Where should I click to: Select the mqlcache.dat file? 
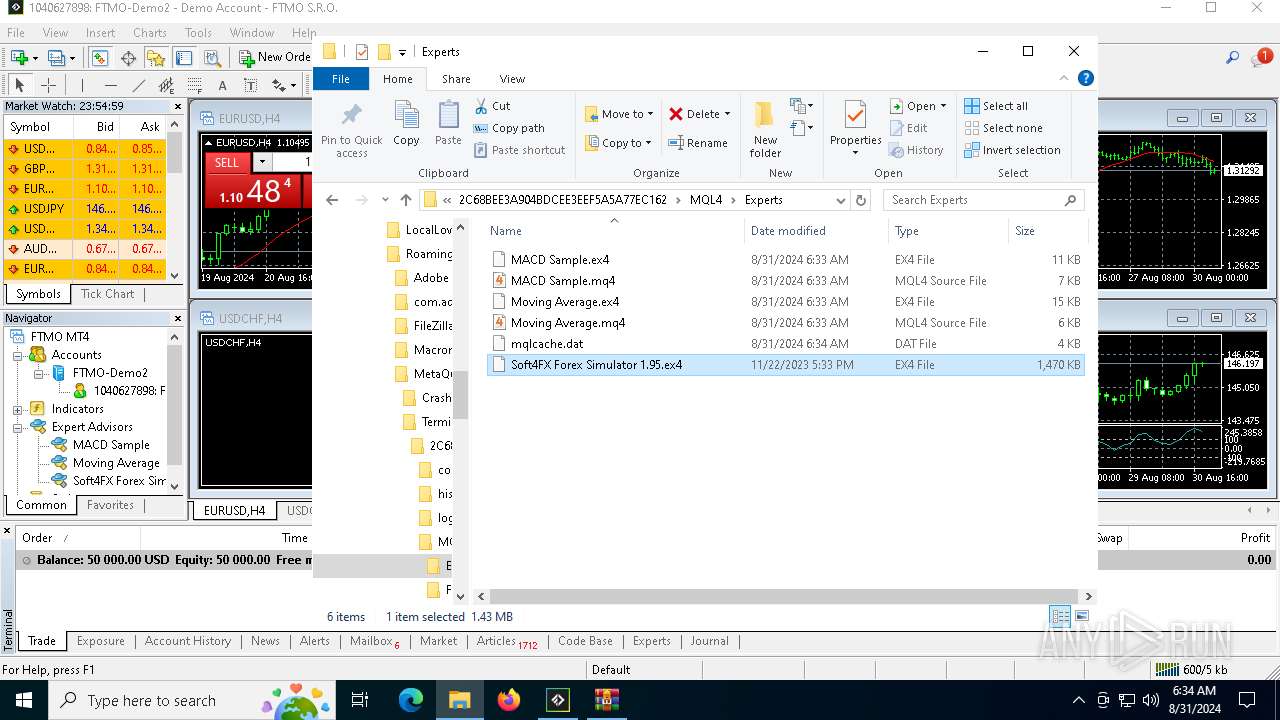pos(785,344)
